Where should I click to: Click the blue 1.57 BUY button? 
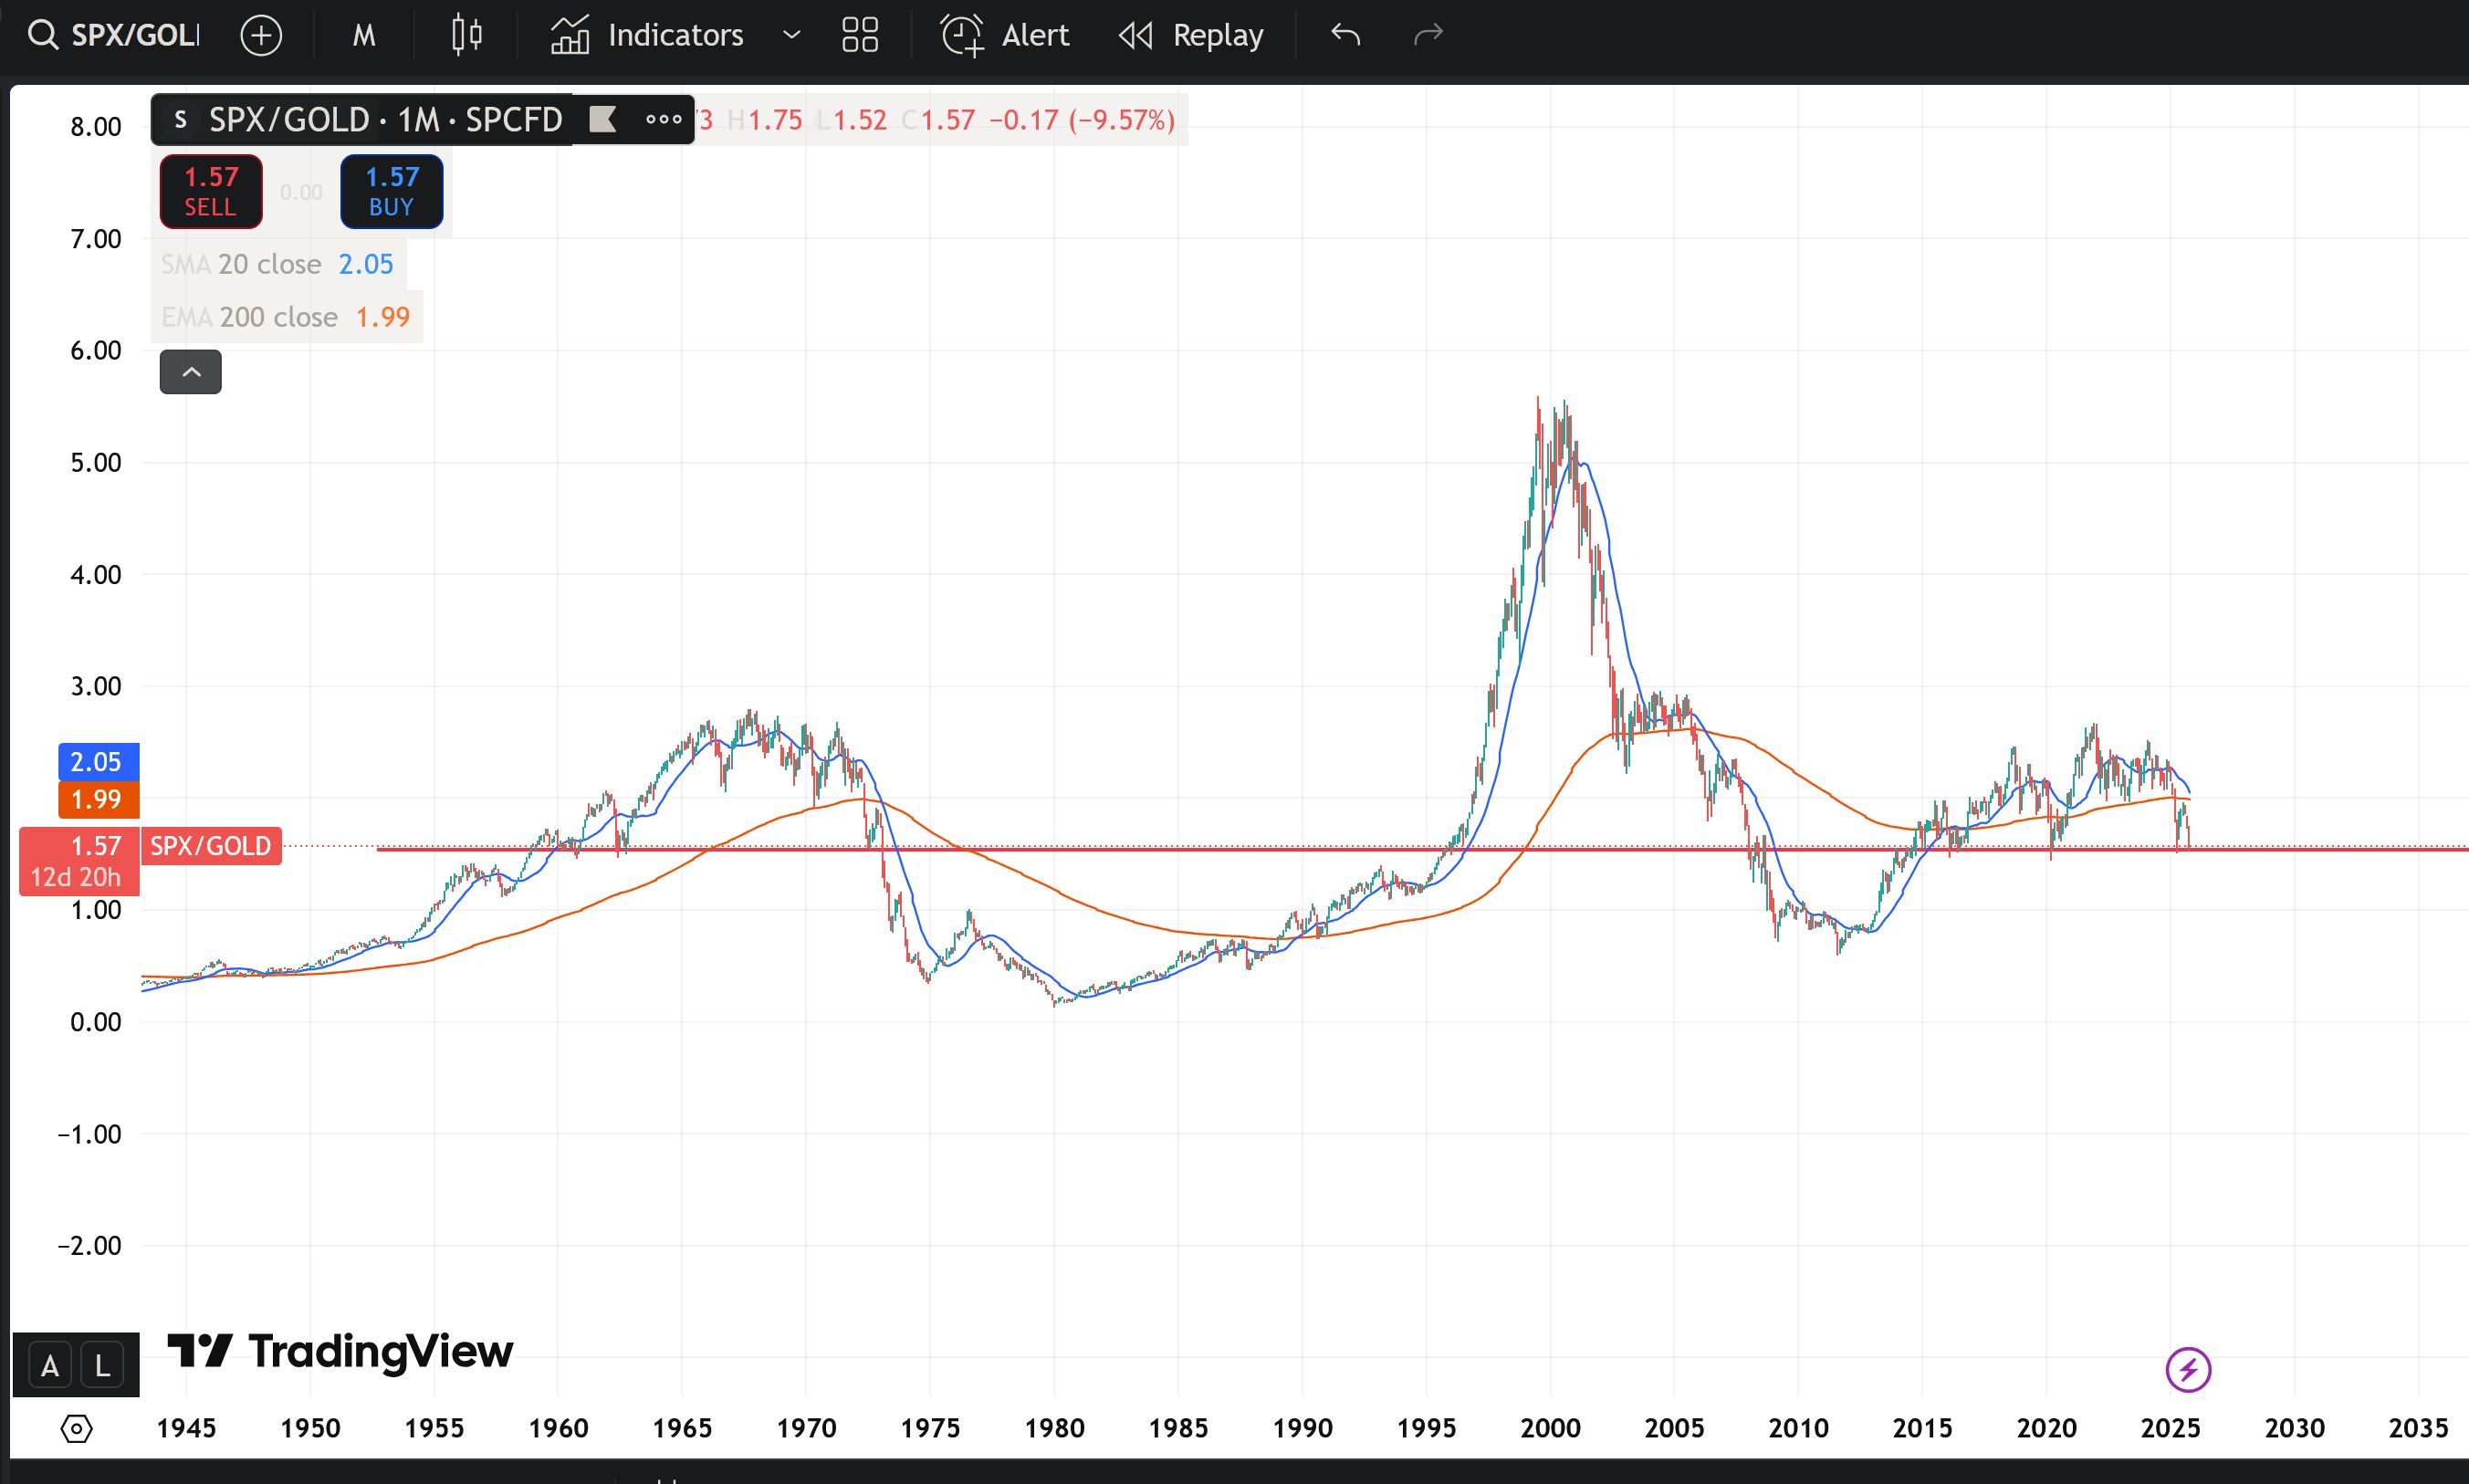pos(391,191)
